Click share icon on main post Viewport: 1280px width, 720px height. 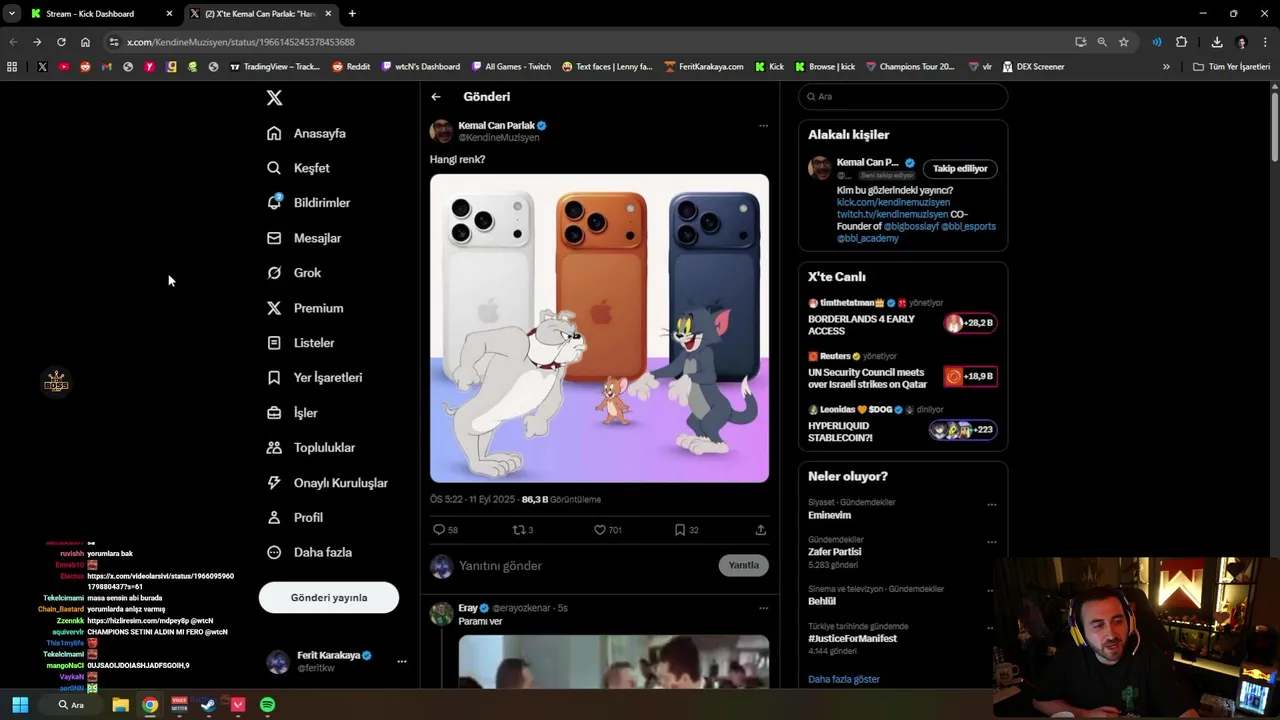tap(760, 530)
